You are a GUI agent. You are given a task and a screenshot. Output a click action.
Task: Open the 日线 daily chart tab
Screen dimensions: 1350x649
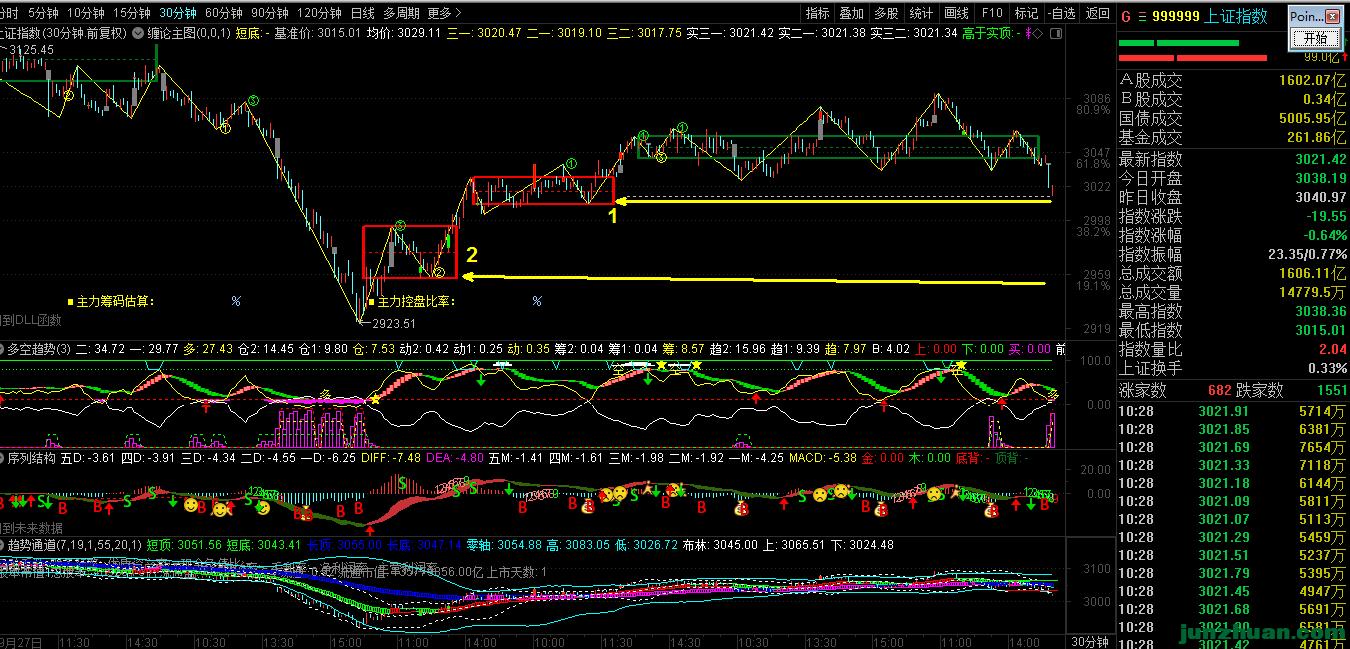(x=362, y=13)
